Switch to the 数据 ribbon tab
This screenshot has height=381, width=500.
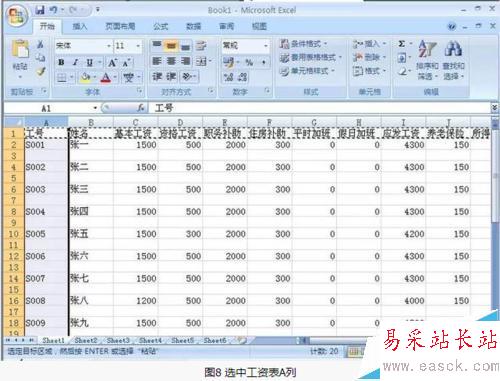[194, 26]
